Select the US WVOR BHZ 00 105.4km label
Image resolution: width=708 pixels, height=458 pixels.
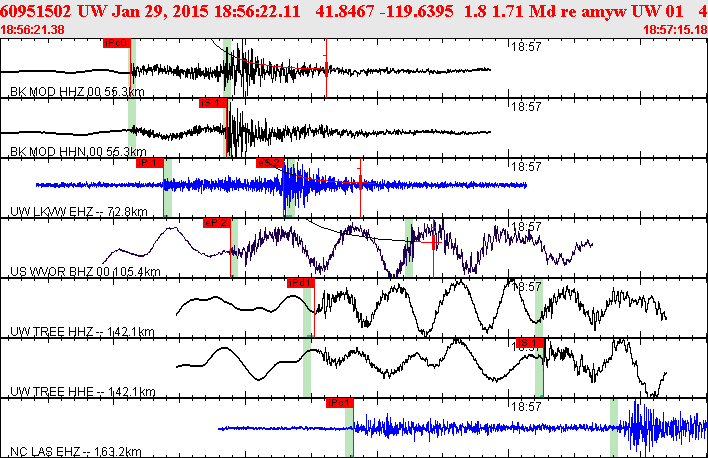(x=85, y=271)
